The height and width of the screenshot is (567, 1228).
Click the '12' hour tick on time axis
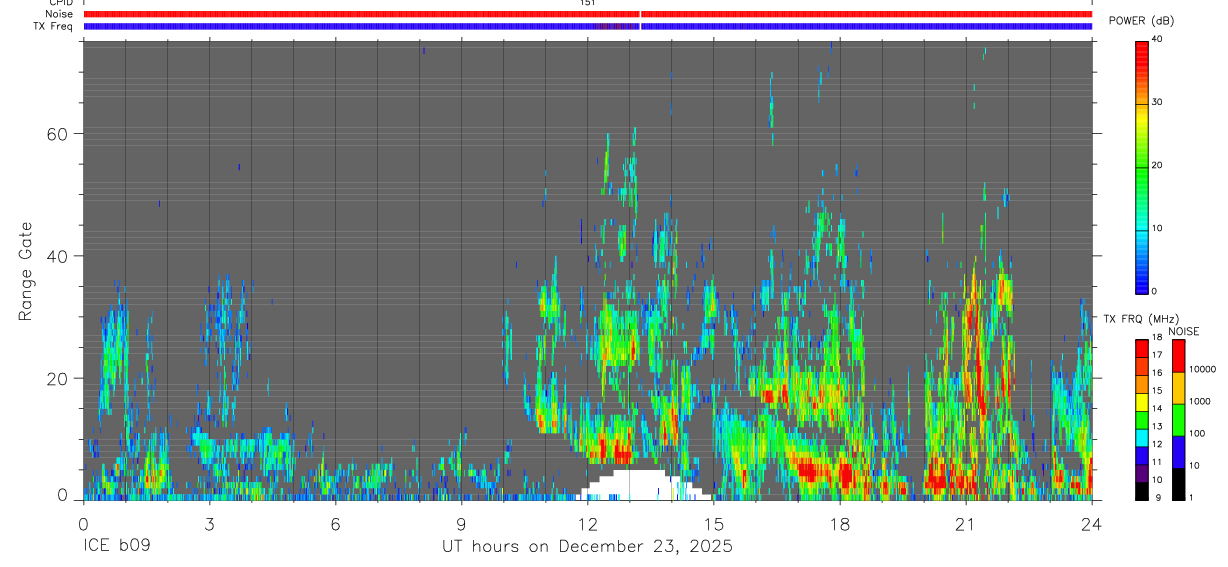[587, 523]
